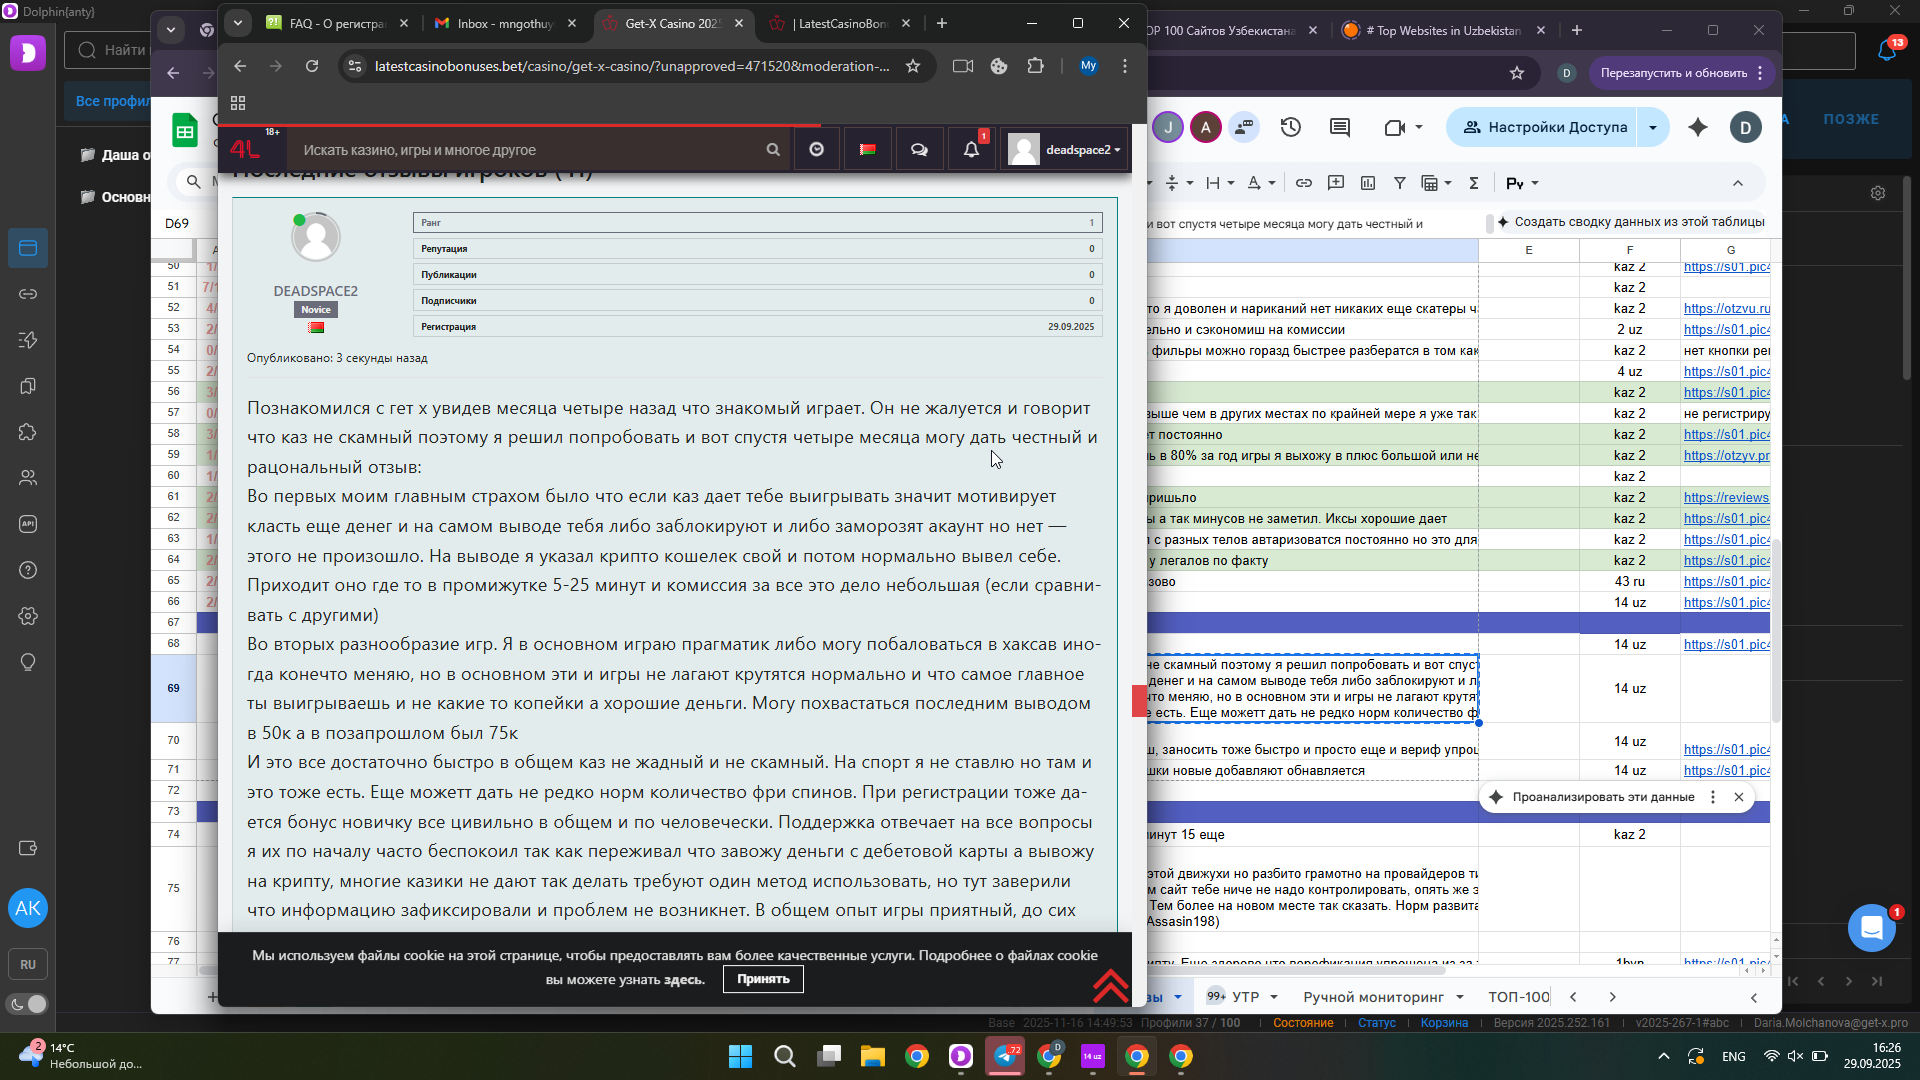1920x1080 pixels.
Task: Open the recent history clock icon on casino header
Action: pos(817,150)
